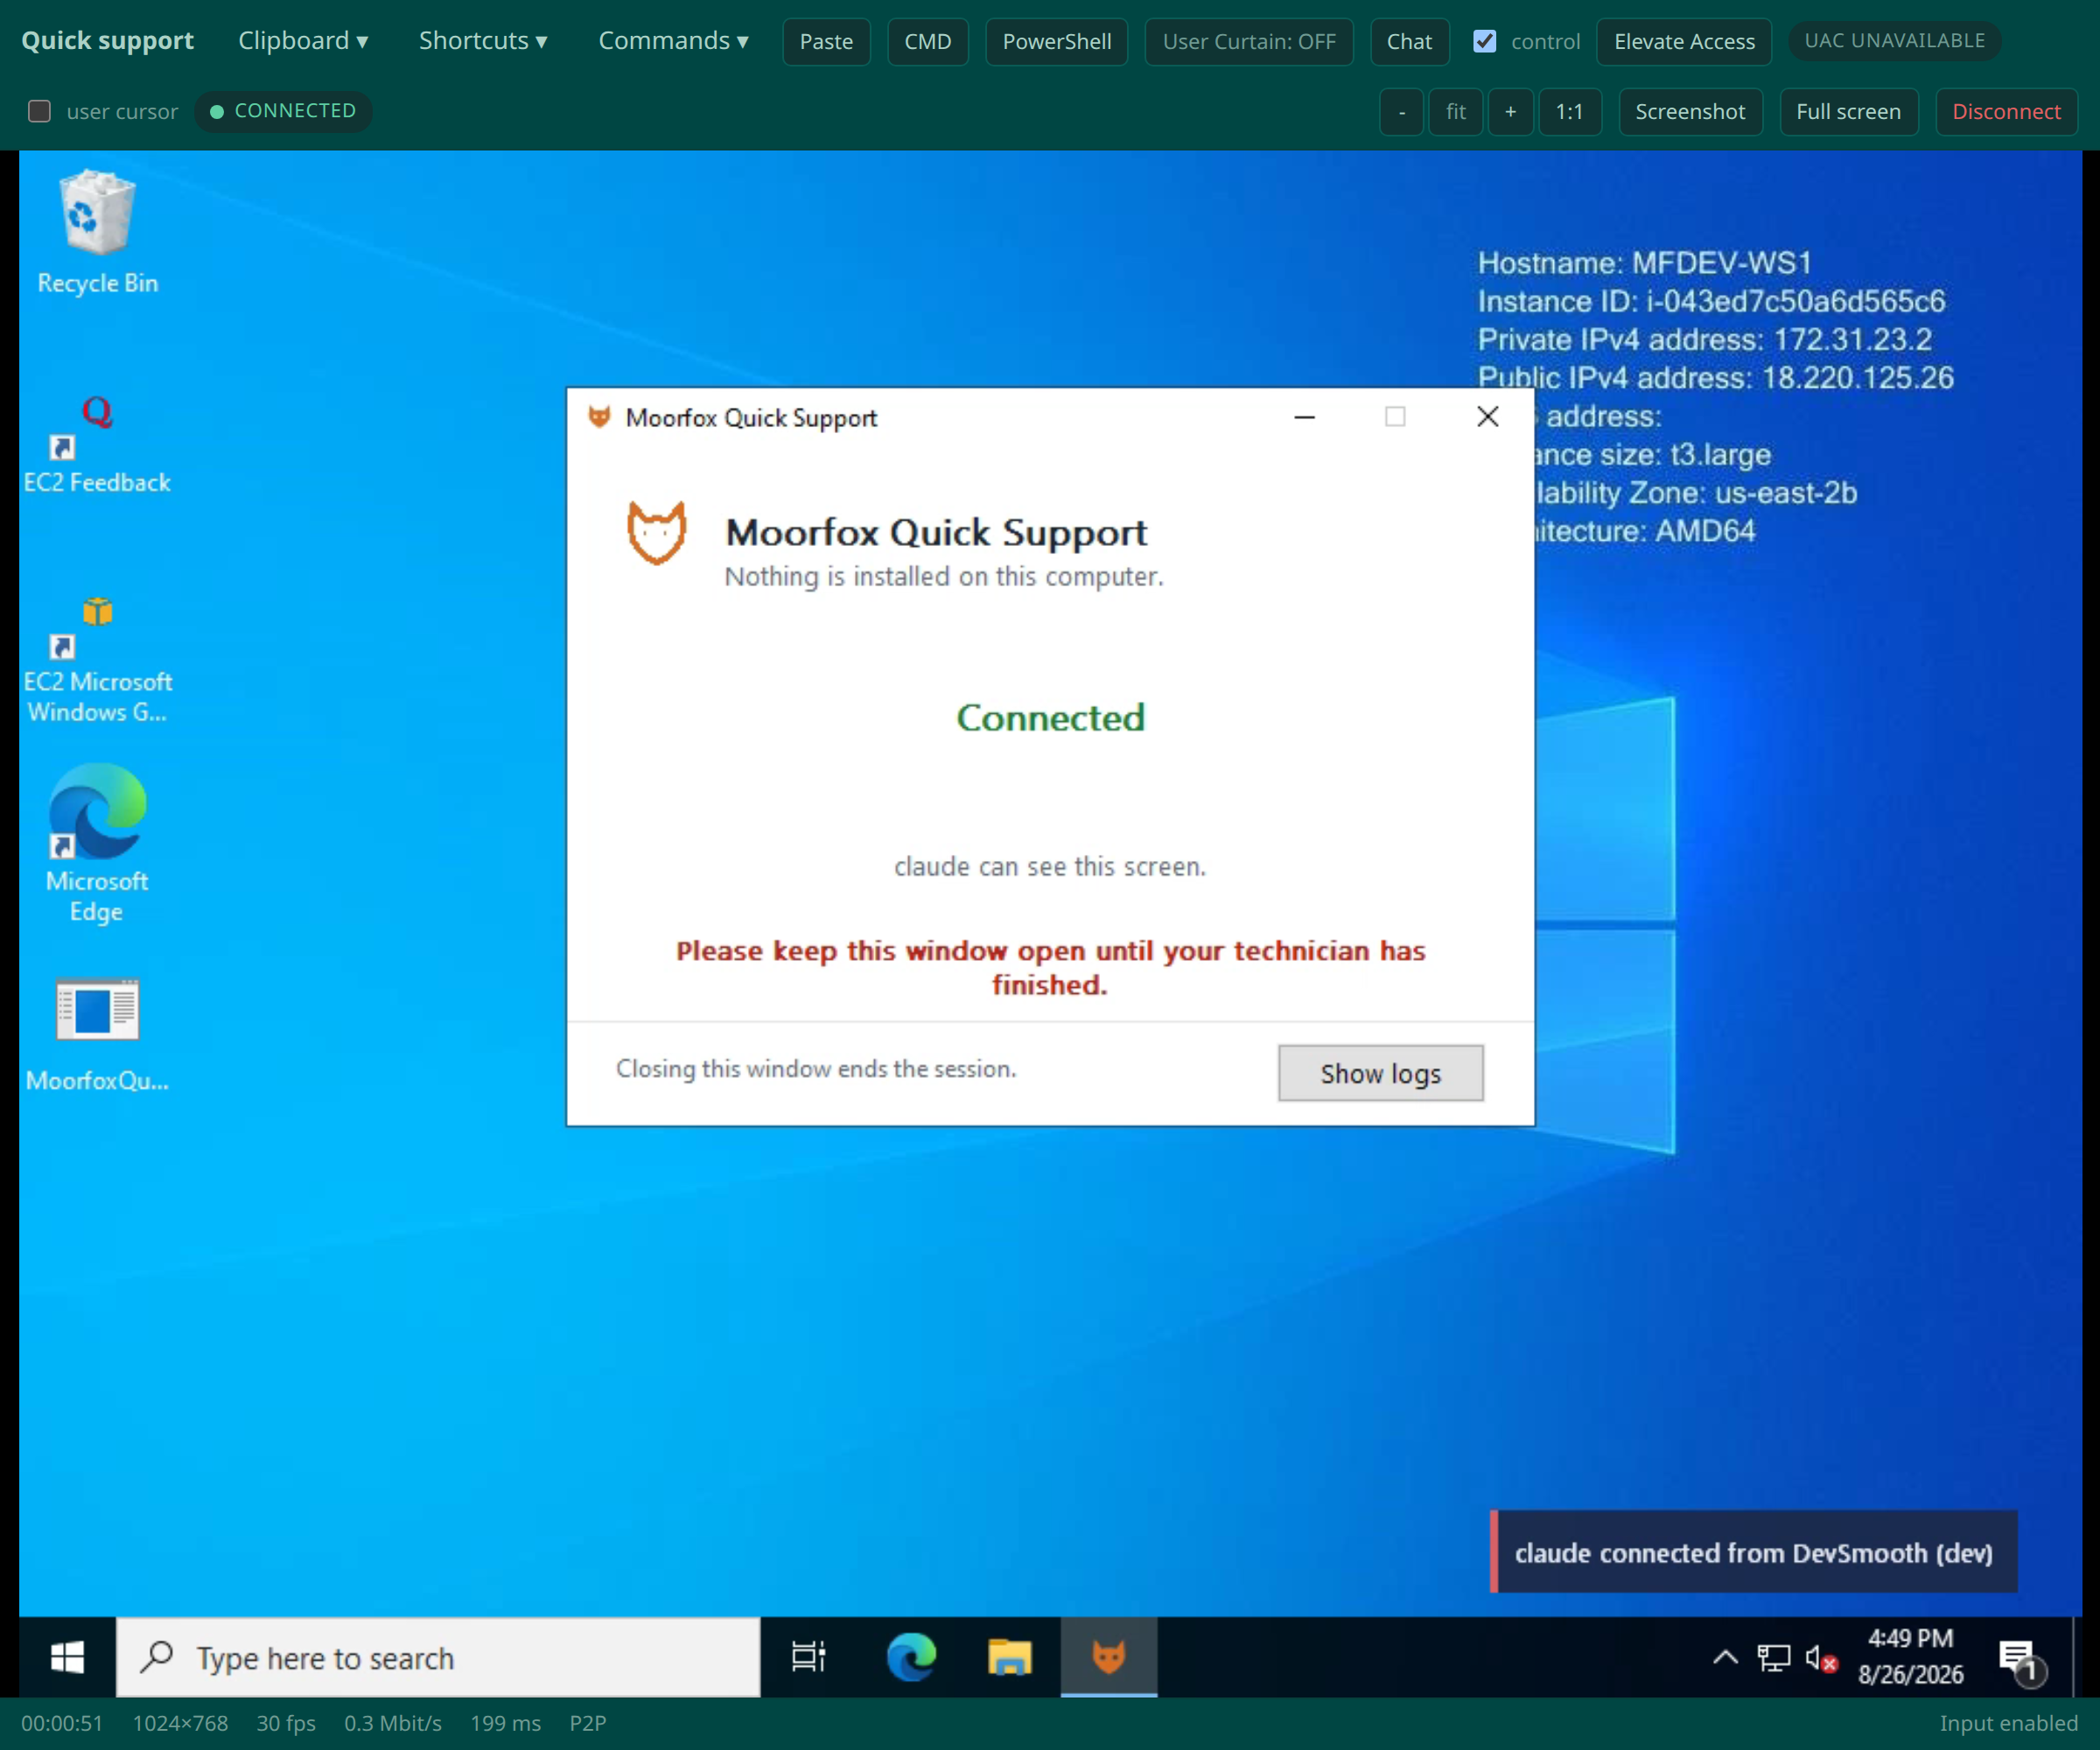Click the claude connected from DevSmooth notification
Viewport: 2100px width, 1750px height.
pos(1753,1552)
